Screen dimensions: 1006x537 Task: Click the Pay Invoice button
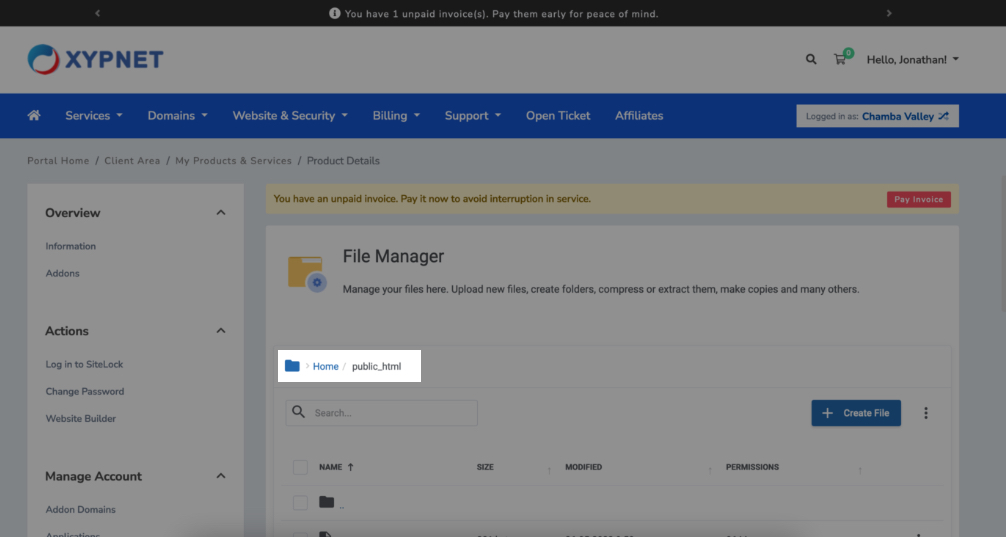tap(918, 199)
